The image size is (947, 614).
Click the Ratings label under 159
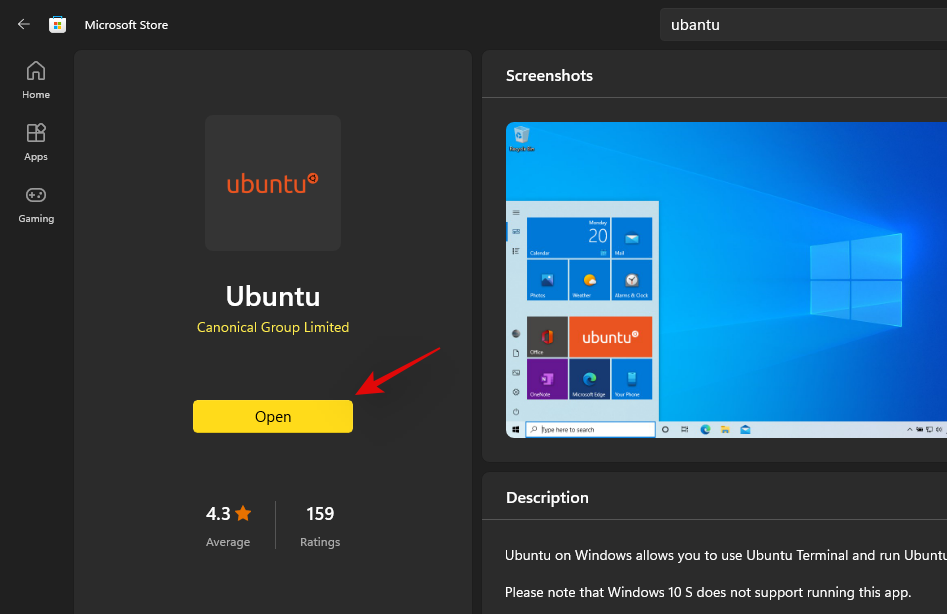tap(320, 542)
